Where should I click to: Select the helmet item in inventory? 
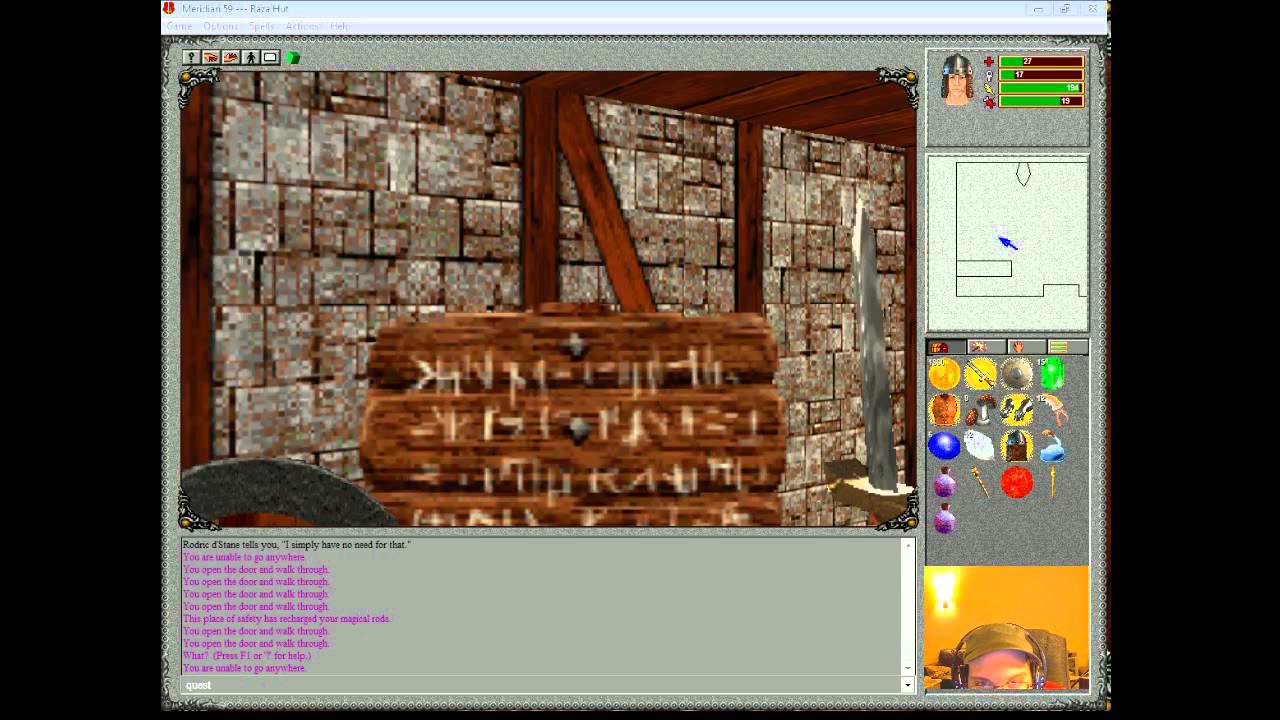point(1016,446)
